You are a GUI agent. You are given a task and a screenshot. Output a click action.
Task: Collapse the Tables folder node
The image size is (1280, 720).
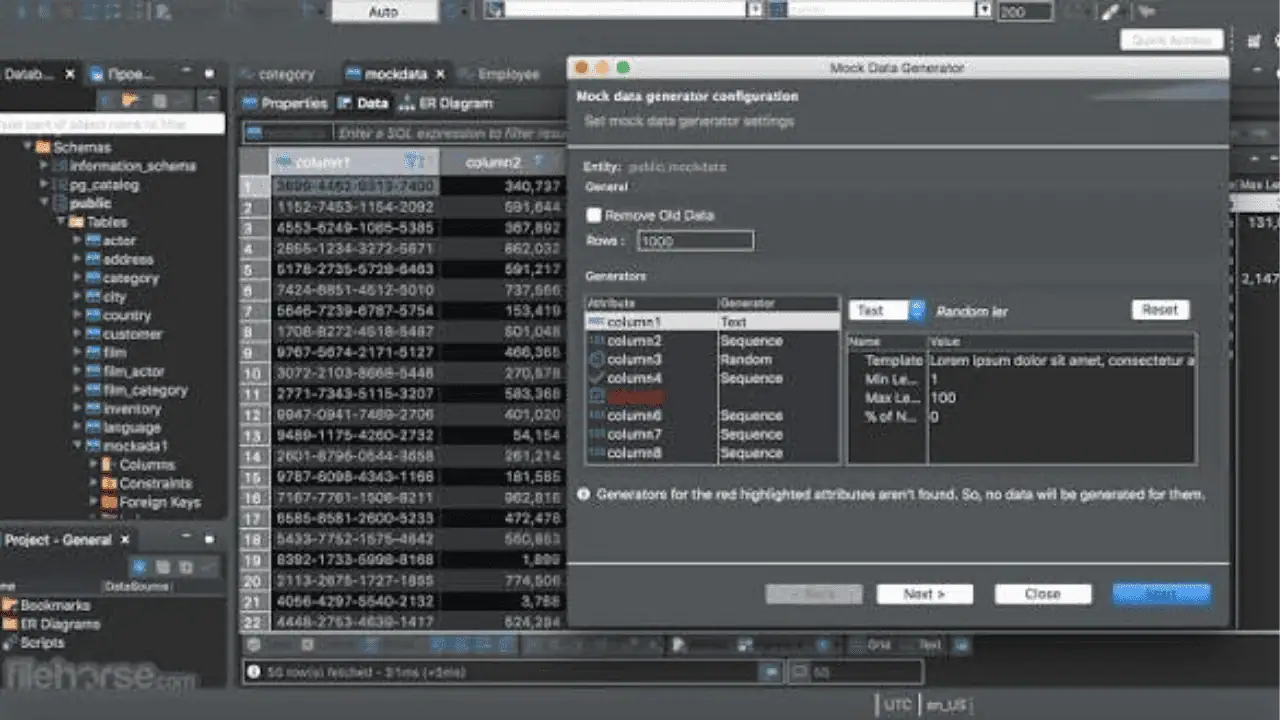(x=61, y=222)
